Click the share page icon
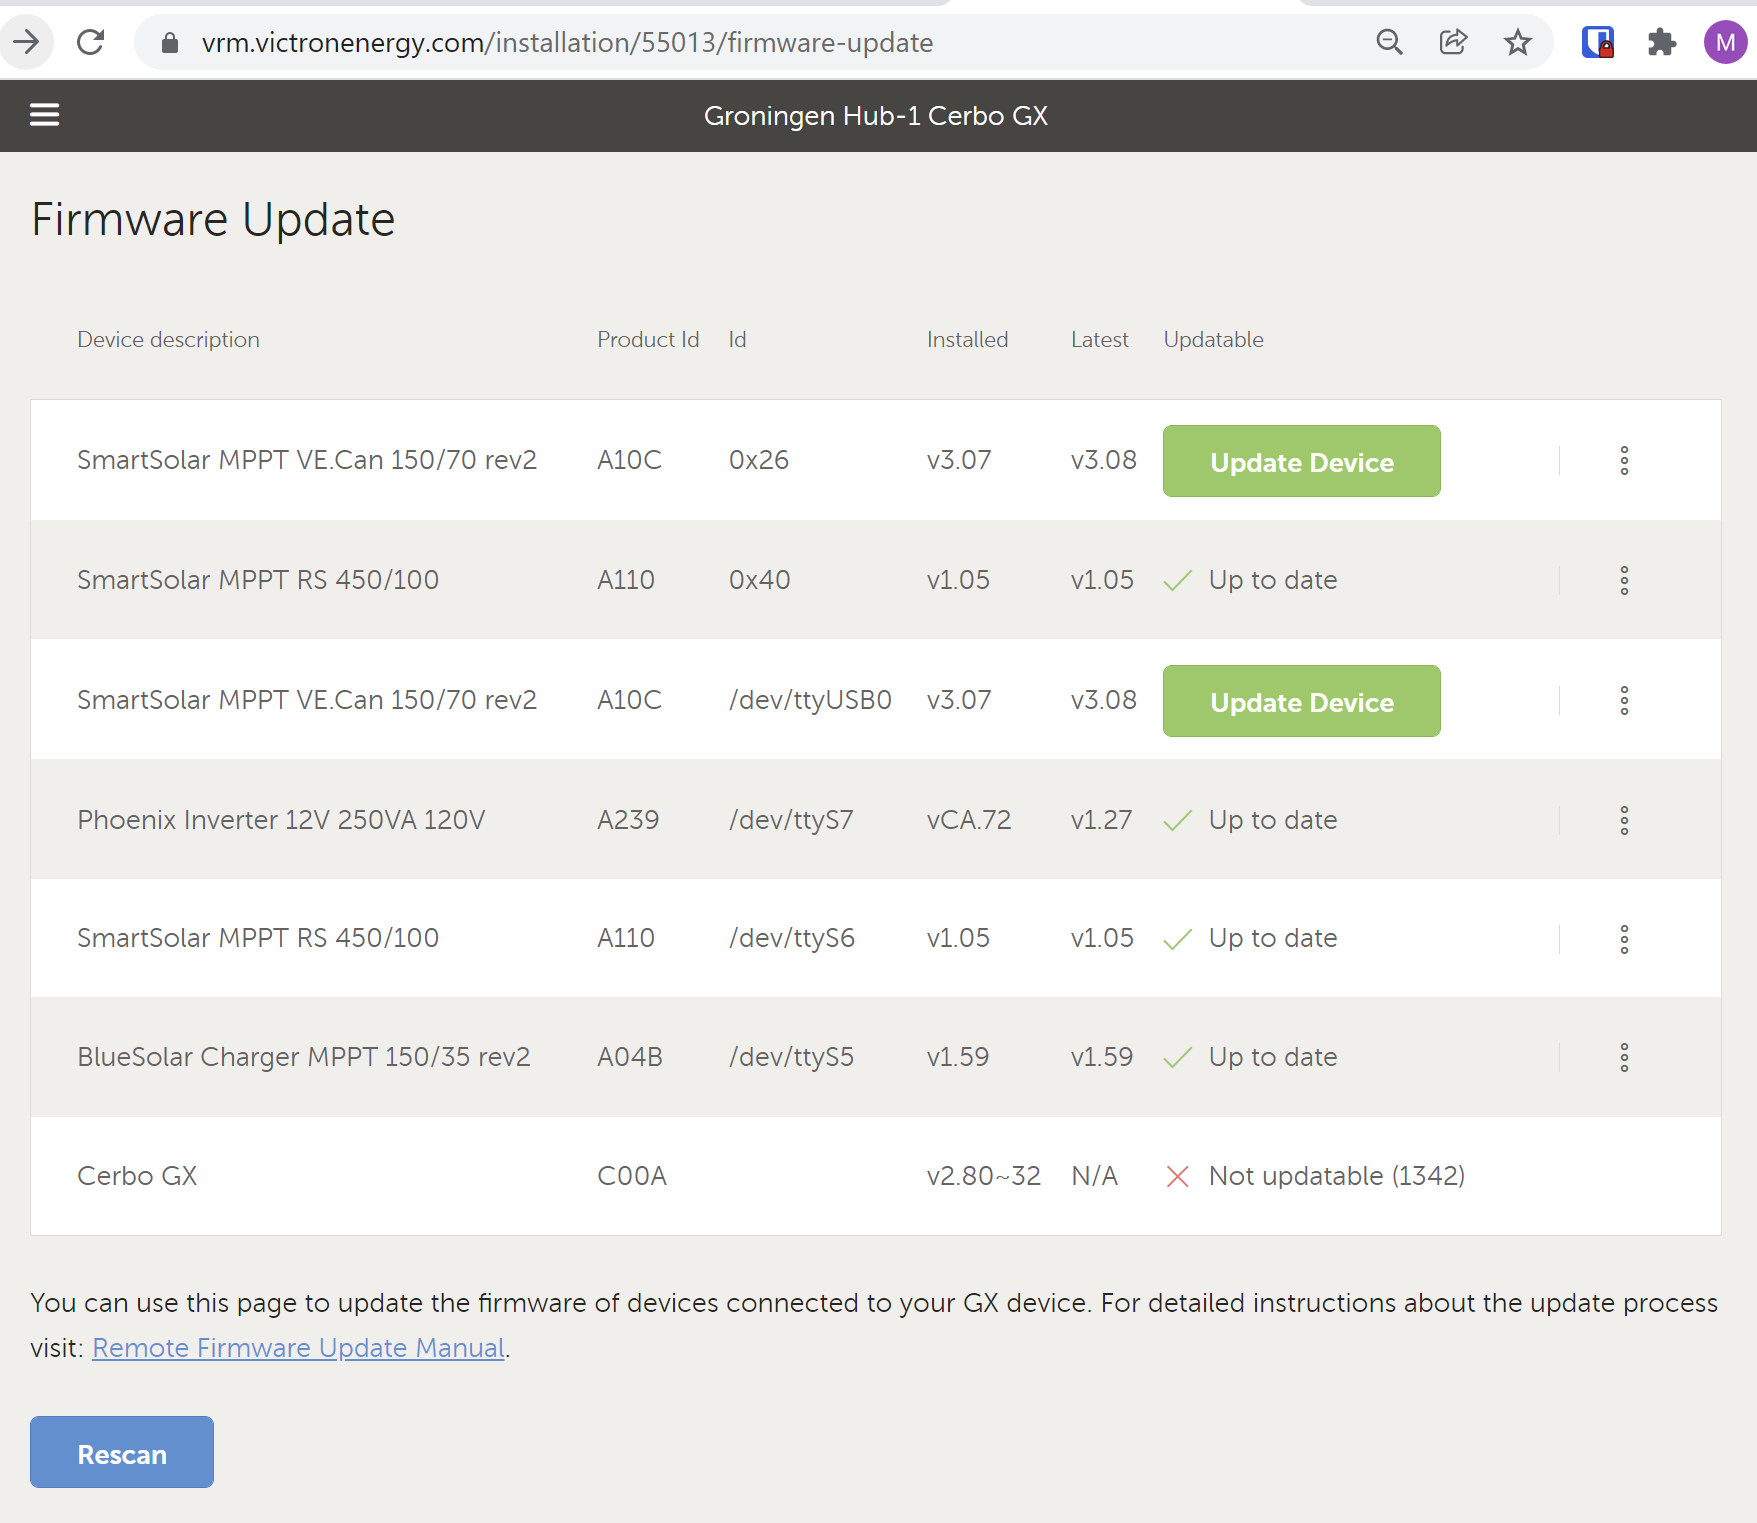Image resolution: width=1757 pixels, height=1523 pixels. (1453, 42)
